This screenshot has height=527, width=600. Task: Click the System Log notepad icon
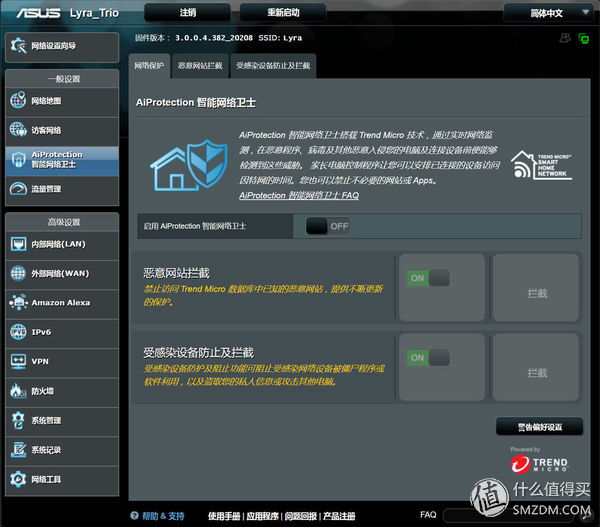pyautogui.click(x=18, y=449)
